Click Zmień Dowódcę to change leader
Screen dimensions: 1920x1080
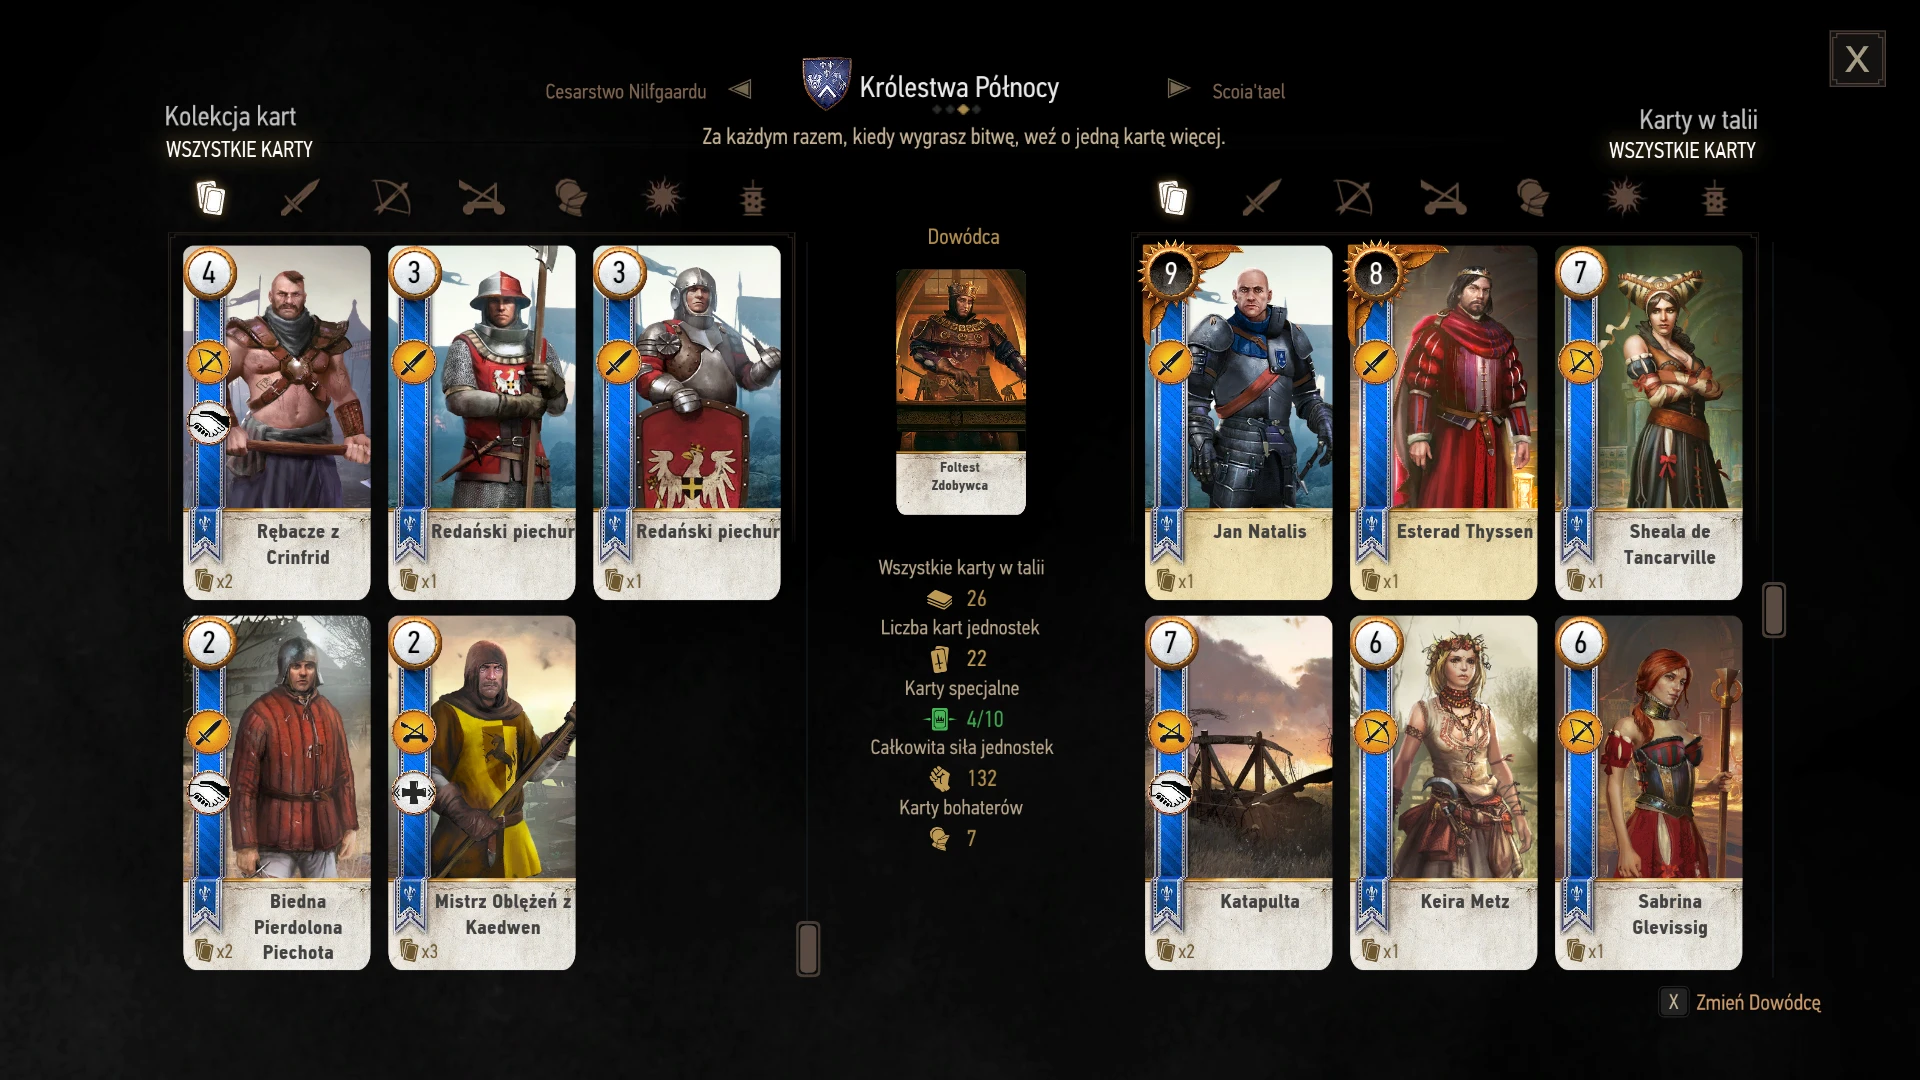click(1757, 1002)
